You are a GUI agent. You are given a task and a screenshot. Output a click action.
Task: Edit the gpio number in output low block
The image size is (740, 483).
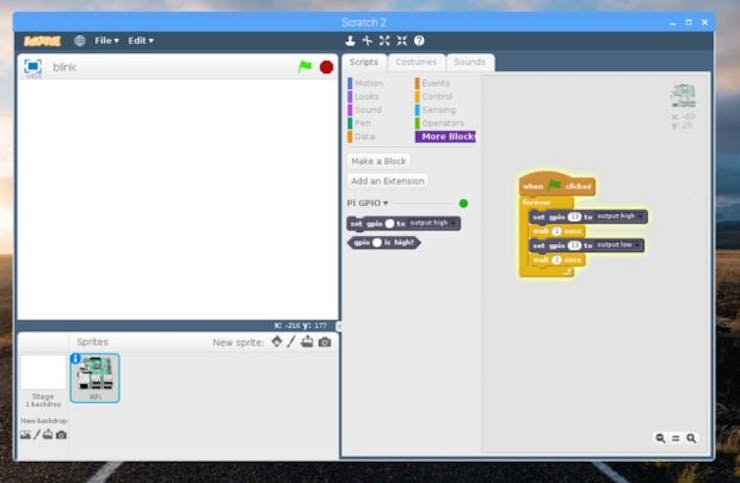pos(574,246)
